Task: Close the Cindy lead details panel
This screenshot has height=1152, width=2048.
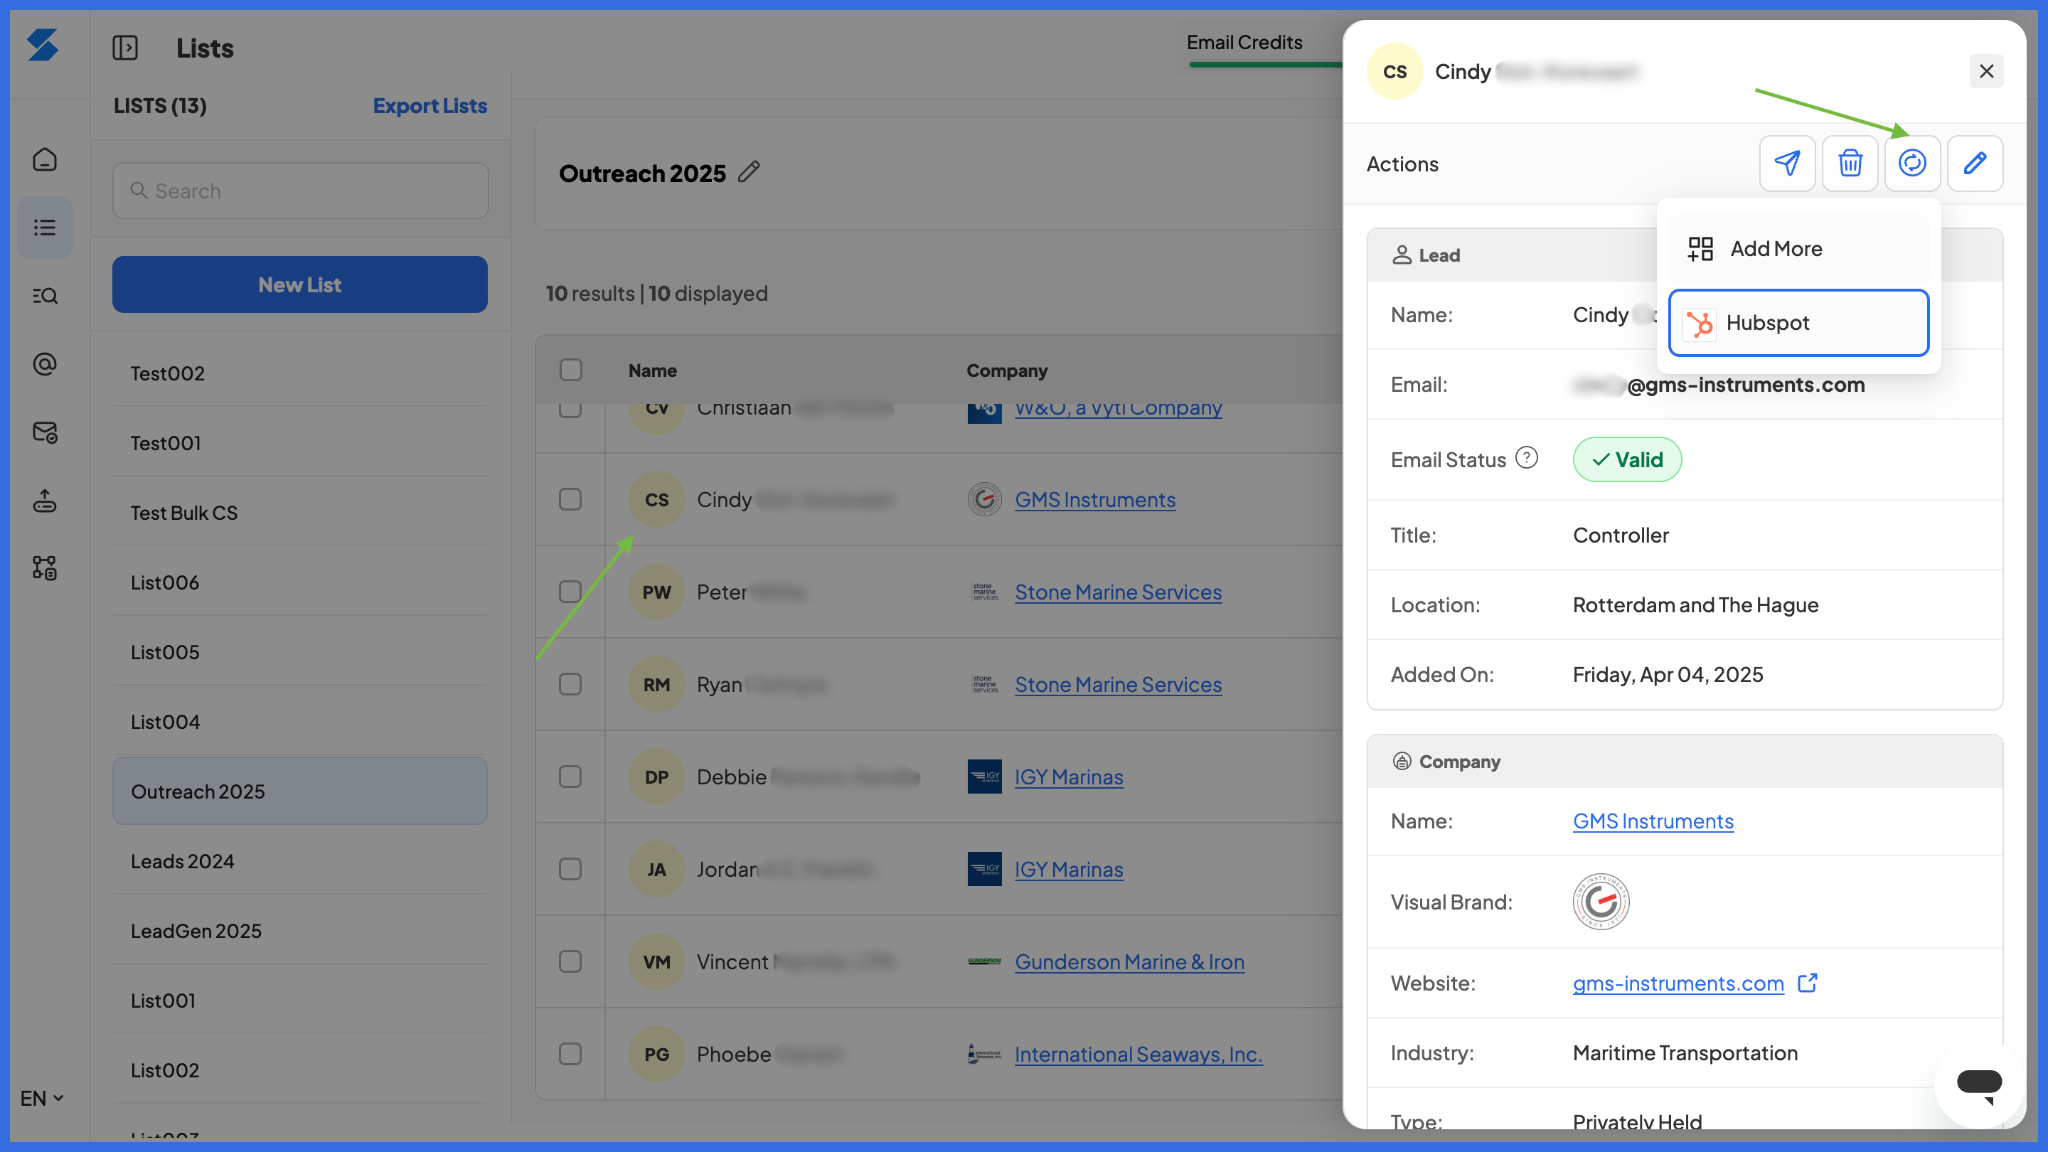Action: [x=1986, y=71]
